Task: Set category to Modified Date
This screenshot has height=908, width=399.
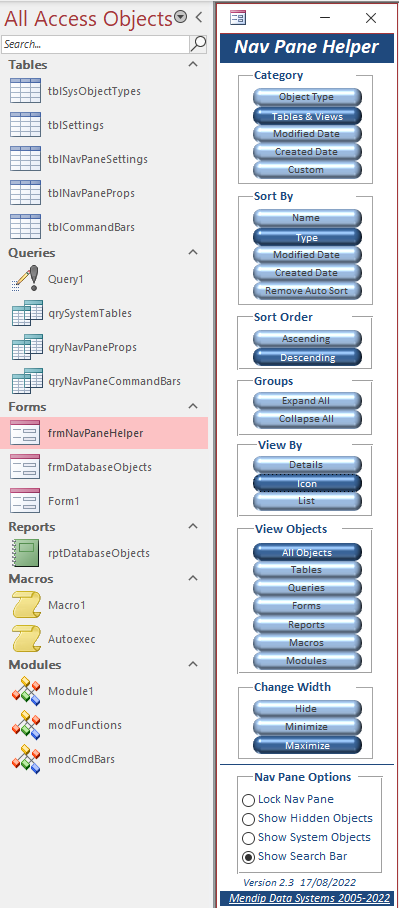Action: [307, 134]
